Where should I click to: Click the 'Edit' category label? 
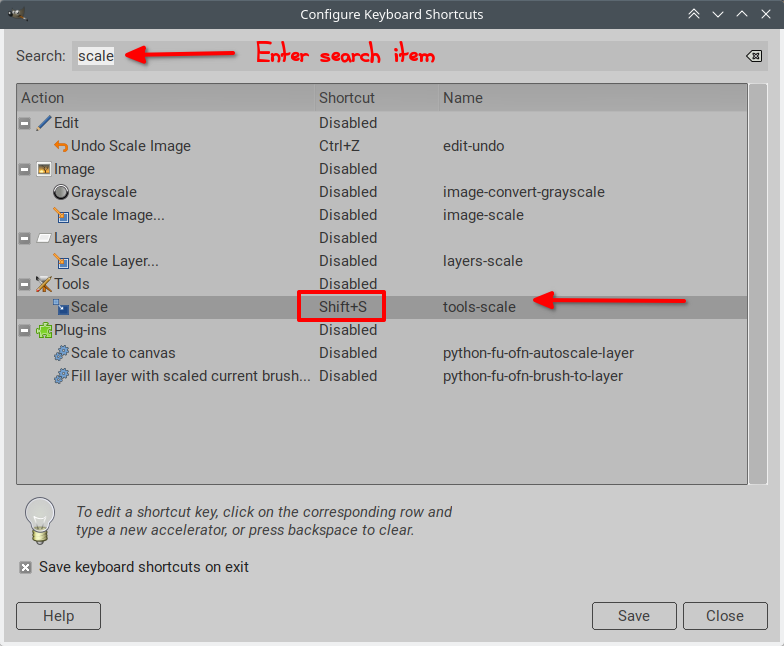(x=66, y=123)
